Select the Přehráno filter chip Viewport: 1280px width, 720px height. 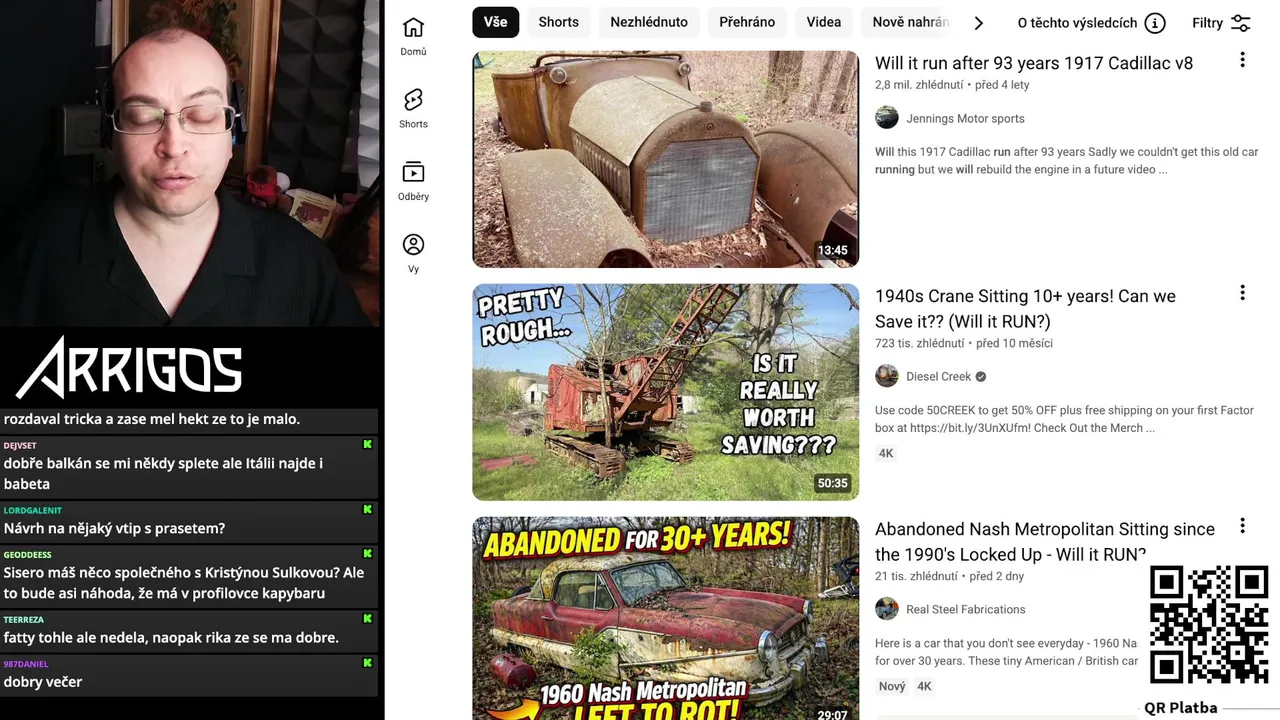pos(747,22)
